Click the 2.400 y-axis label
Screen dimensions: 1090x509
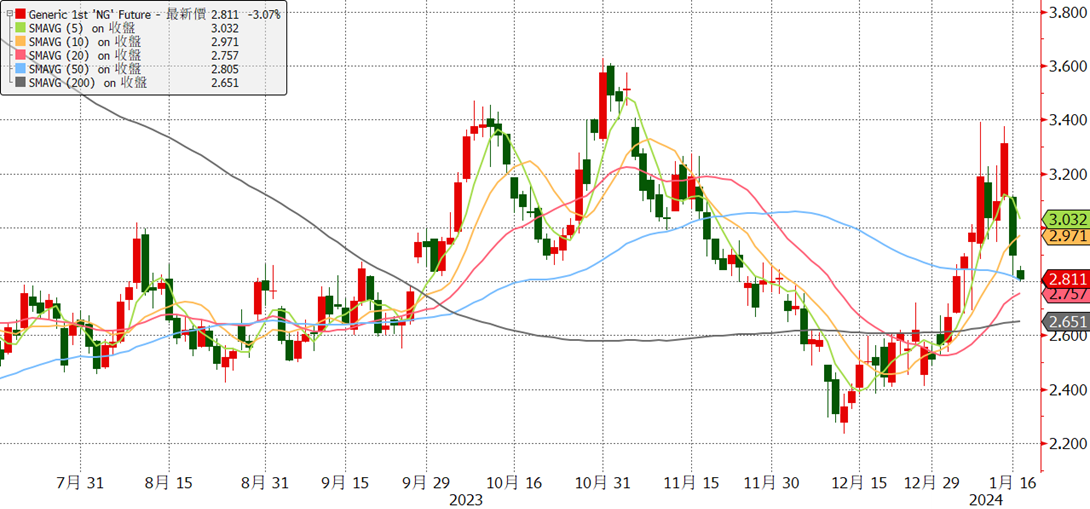tap(1068, 389)
